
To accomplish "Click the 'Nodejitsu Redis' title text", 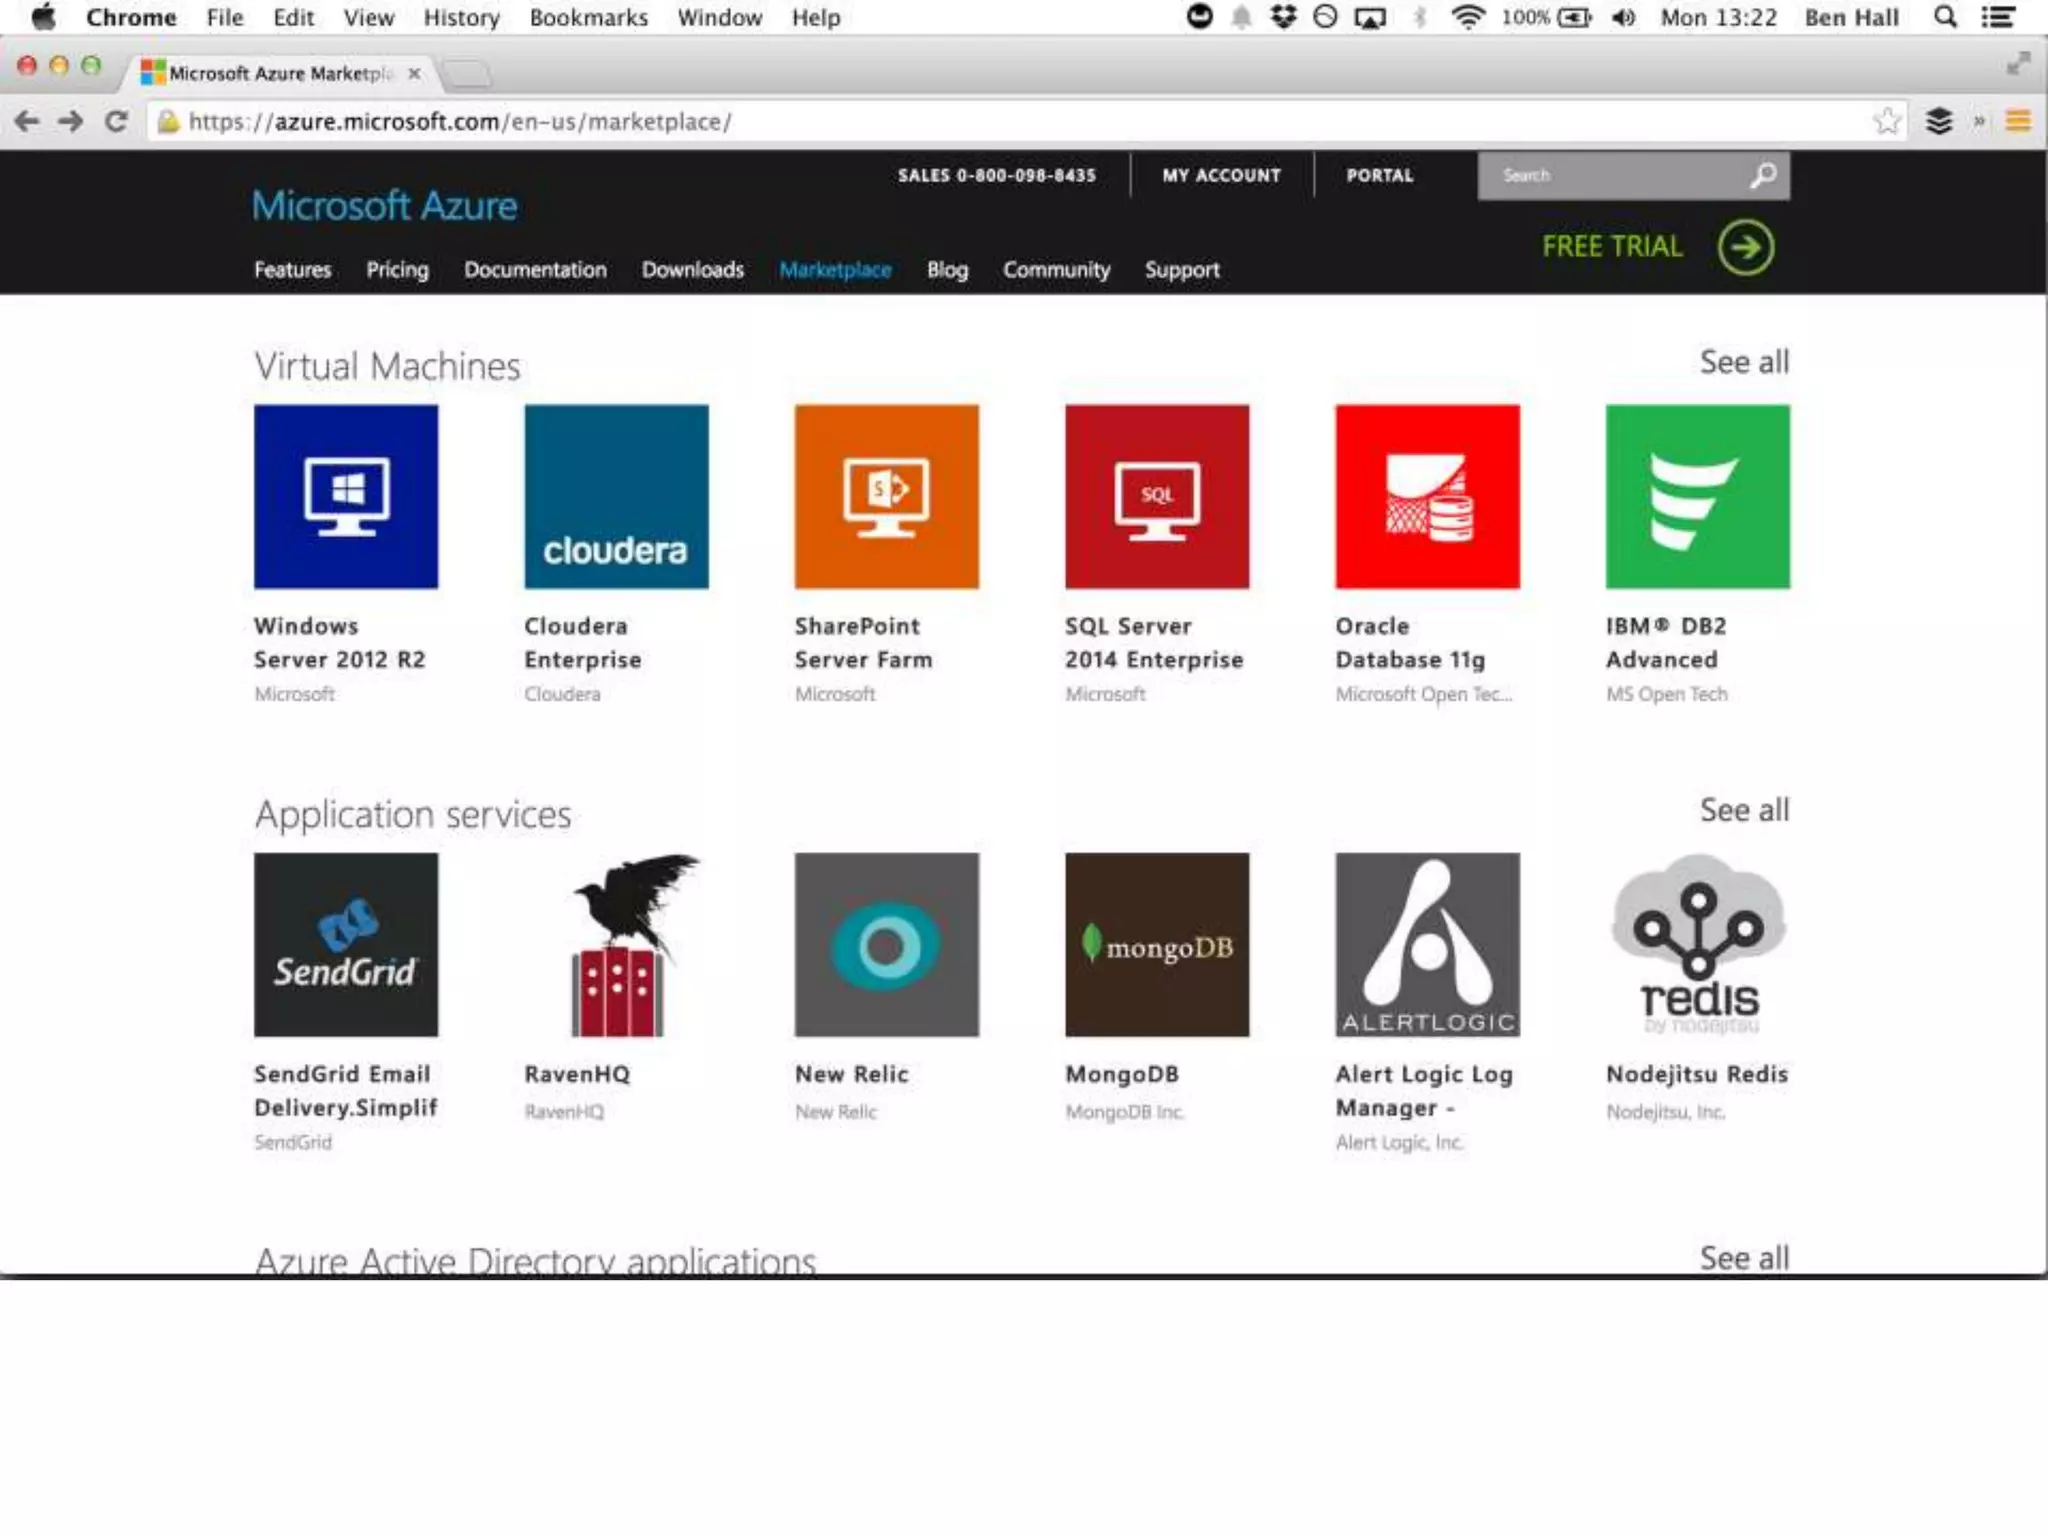I will pos(1697,1074).
